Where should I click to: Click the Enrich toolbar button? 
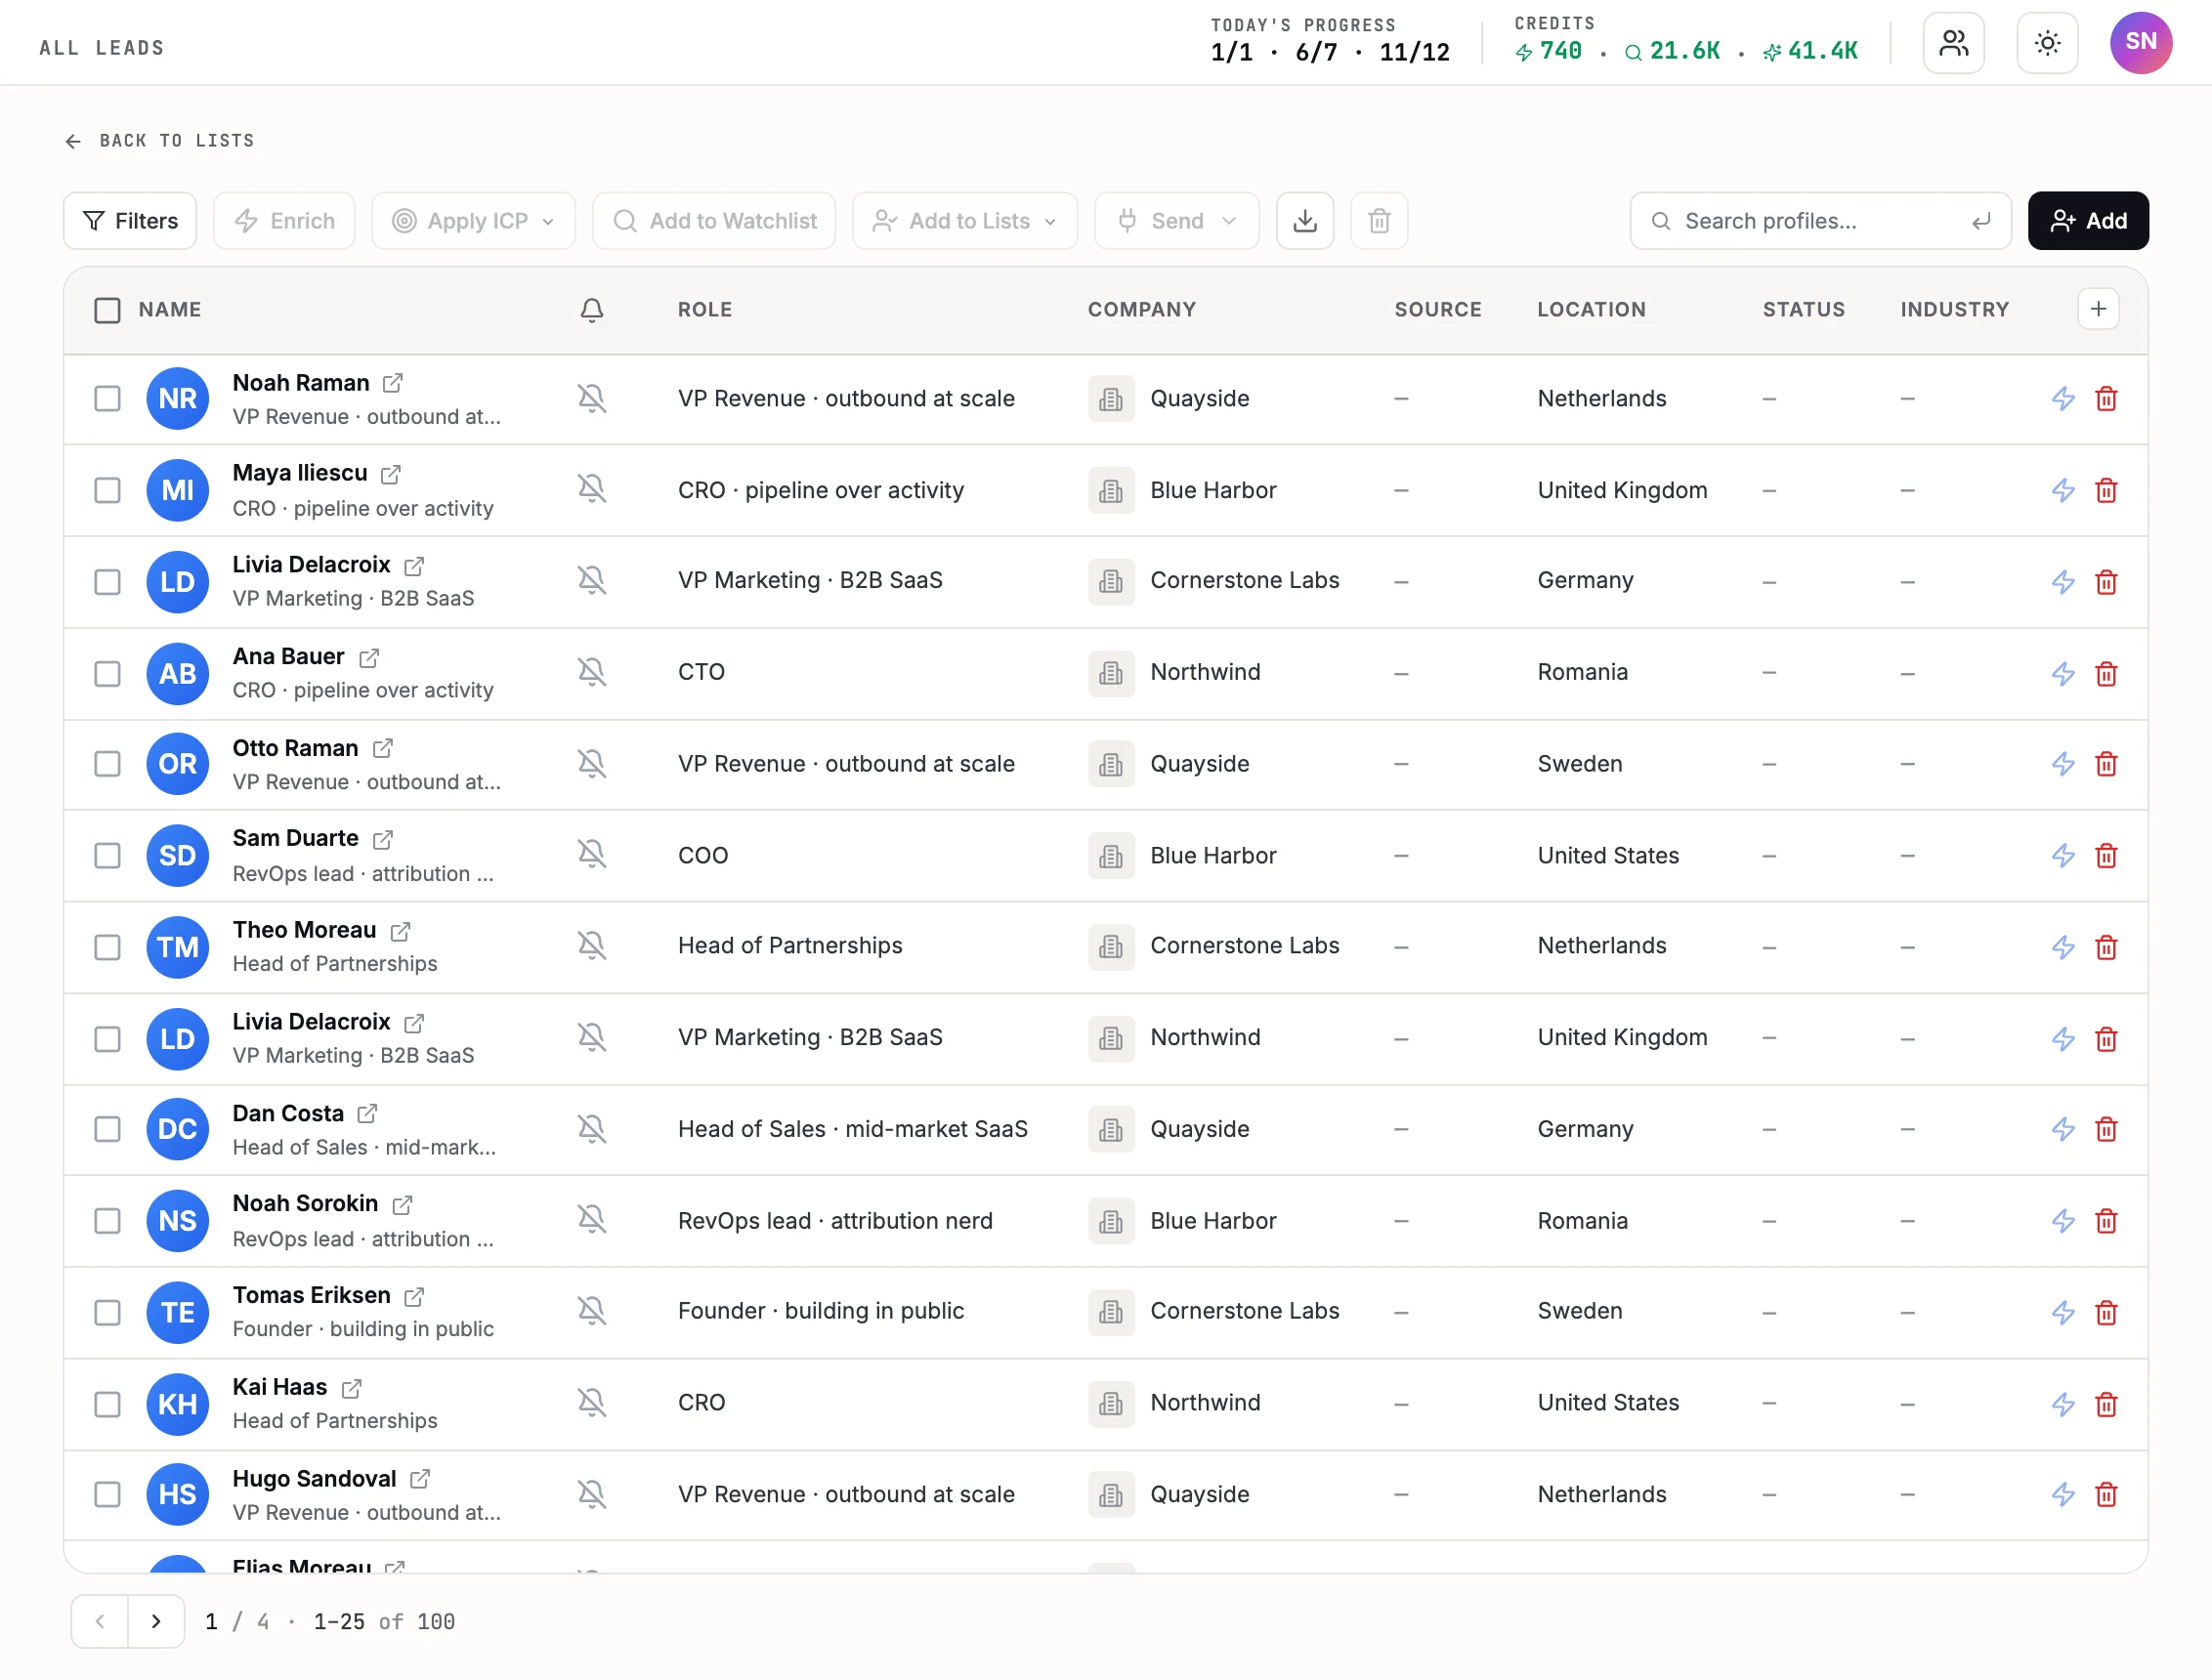pos(284,221)
